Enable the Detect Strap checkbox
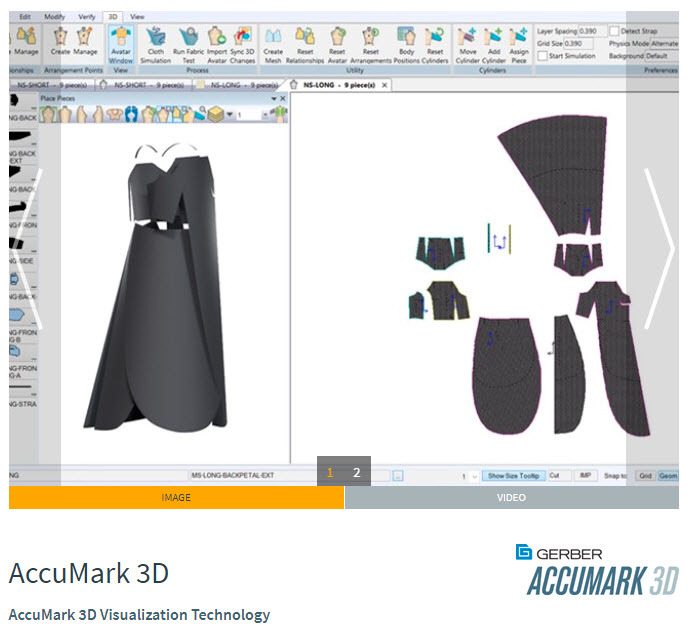Image resolution: width=691 pixels, height=628 pixels. (614, 31)
